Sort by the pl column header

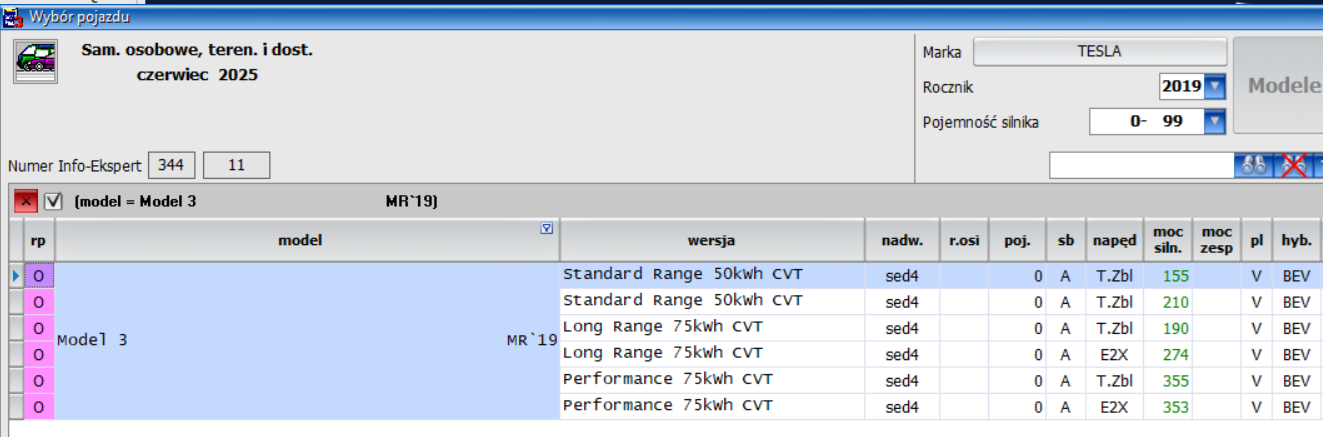pyautogui.click(x=1257, y=240)
